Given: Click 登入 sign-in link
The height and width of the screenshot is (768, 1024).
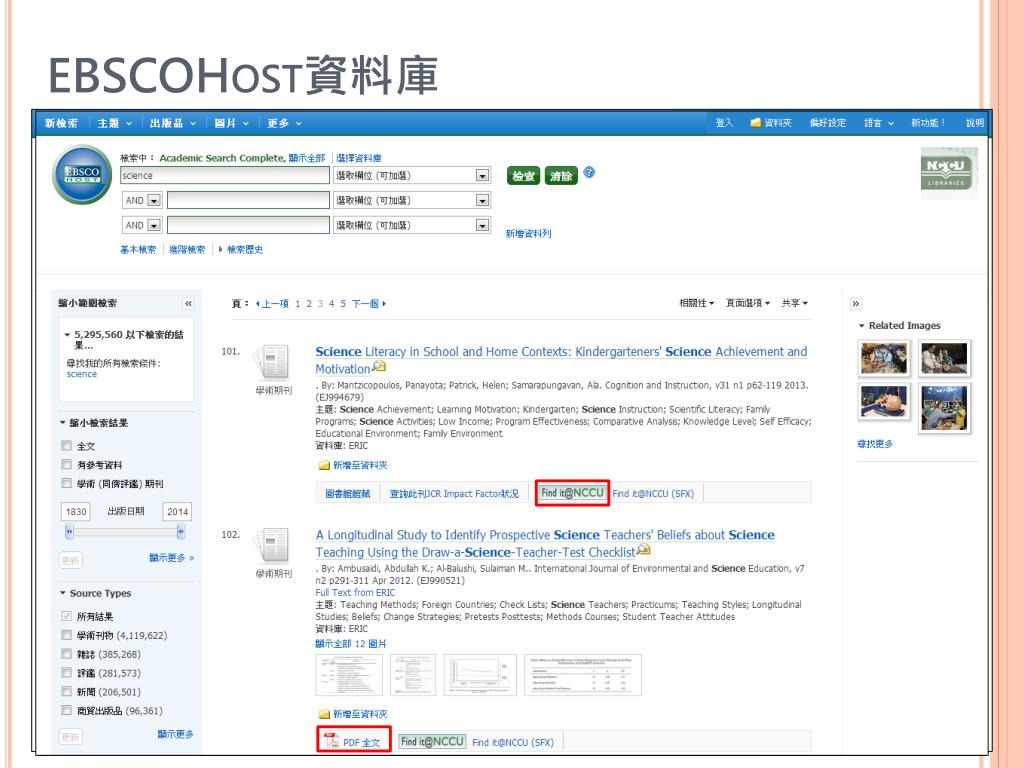Looking at the screenshot, I should tap(724, 123).
